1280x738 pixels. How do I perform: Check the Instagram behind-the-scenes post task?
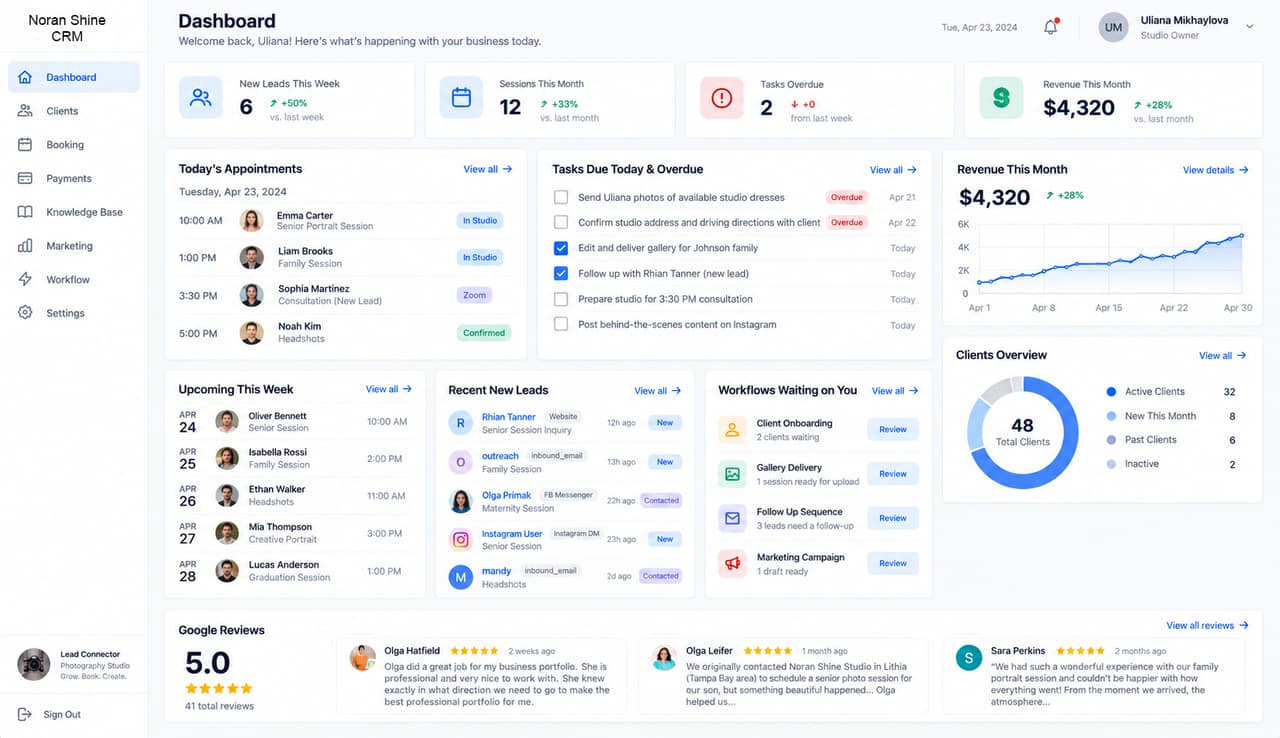561,324
